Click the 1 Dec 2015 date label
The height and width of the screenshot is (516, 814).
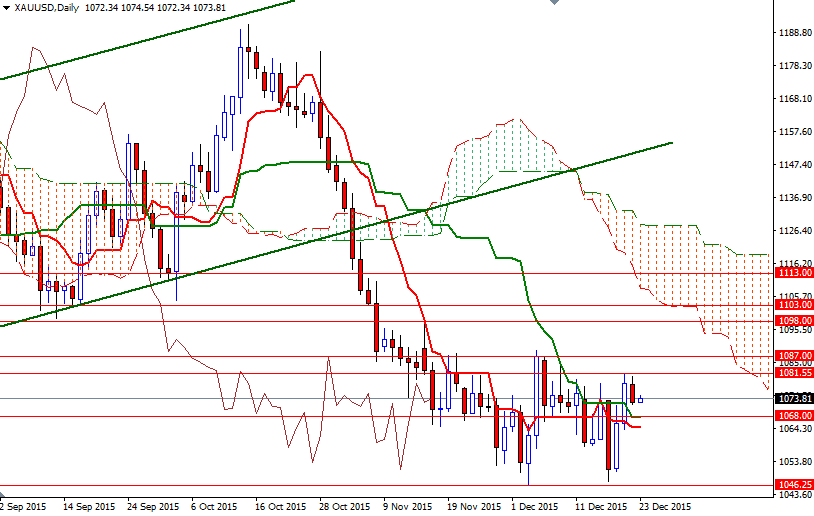(x=535, y=506)
